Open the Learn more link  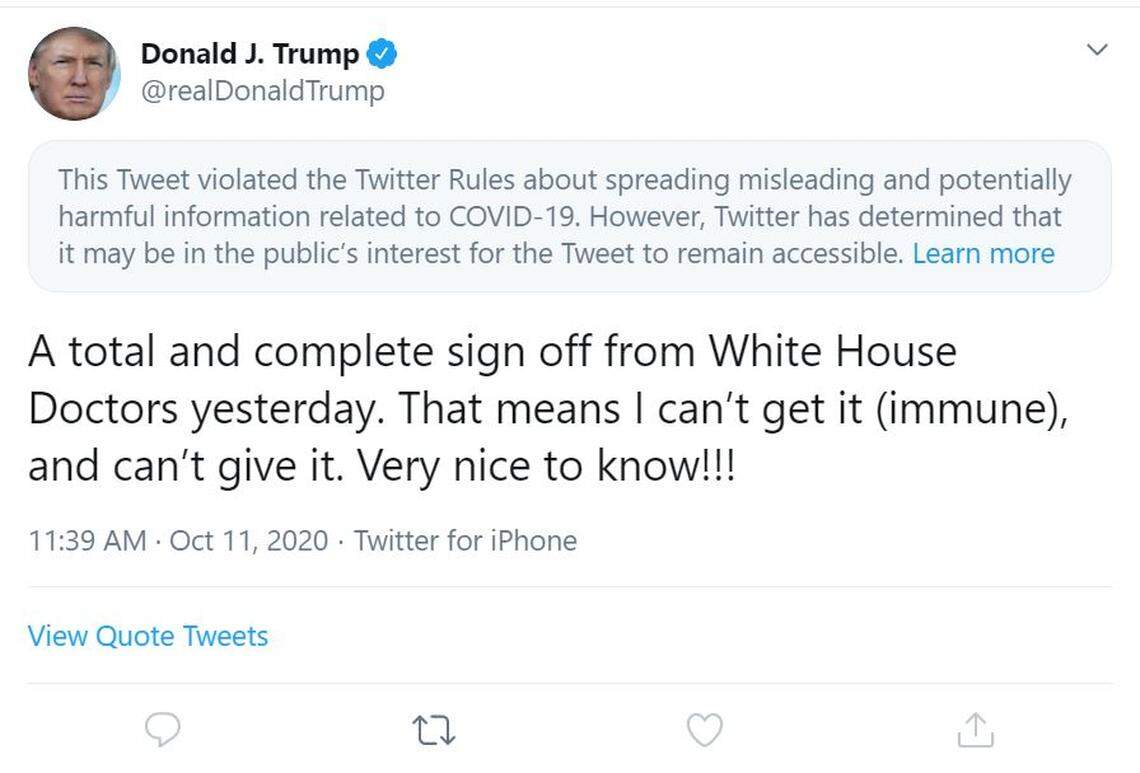tap(983, 254)
